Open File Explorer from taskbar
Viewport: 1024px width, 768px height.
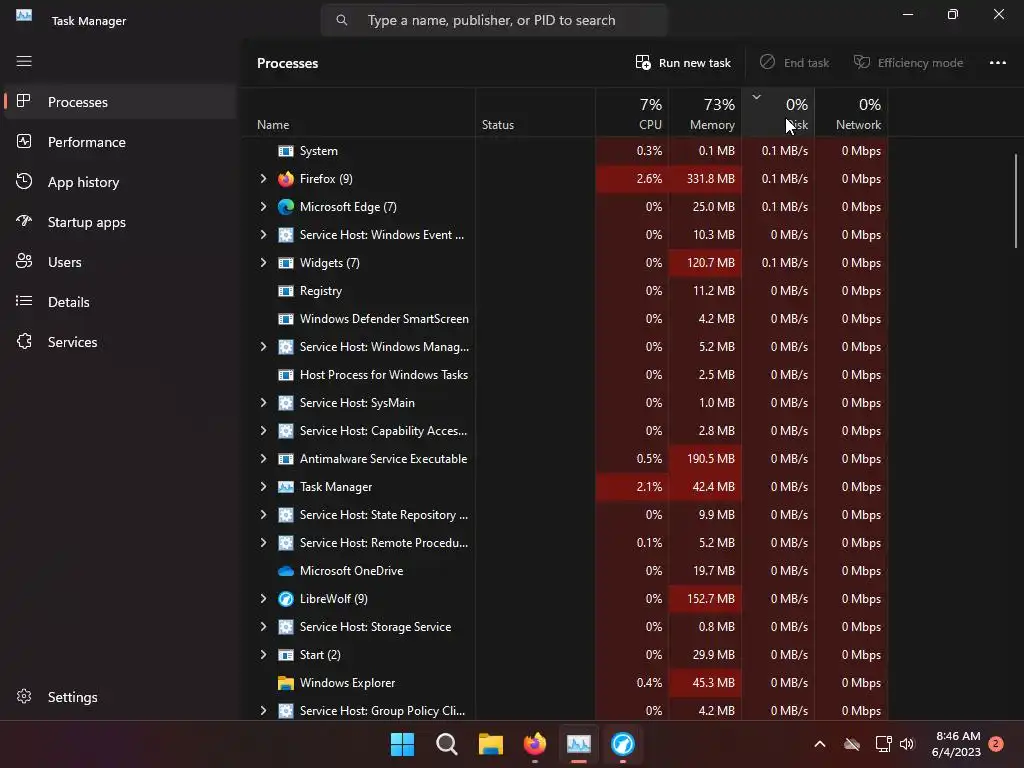pyautogui.click(x=491, y=744)
